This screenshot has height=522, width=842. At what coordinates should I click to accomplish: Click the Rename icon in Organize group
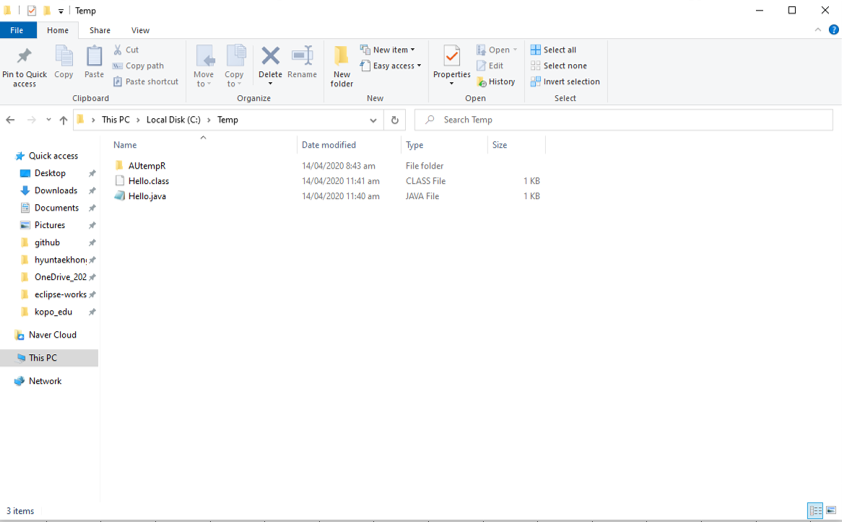302,64
